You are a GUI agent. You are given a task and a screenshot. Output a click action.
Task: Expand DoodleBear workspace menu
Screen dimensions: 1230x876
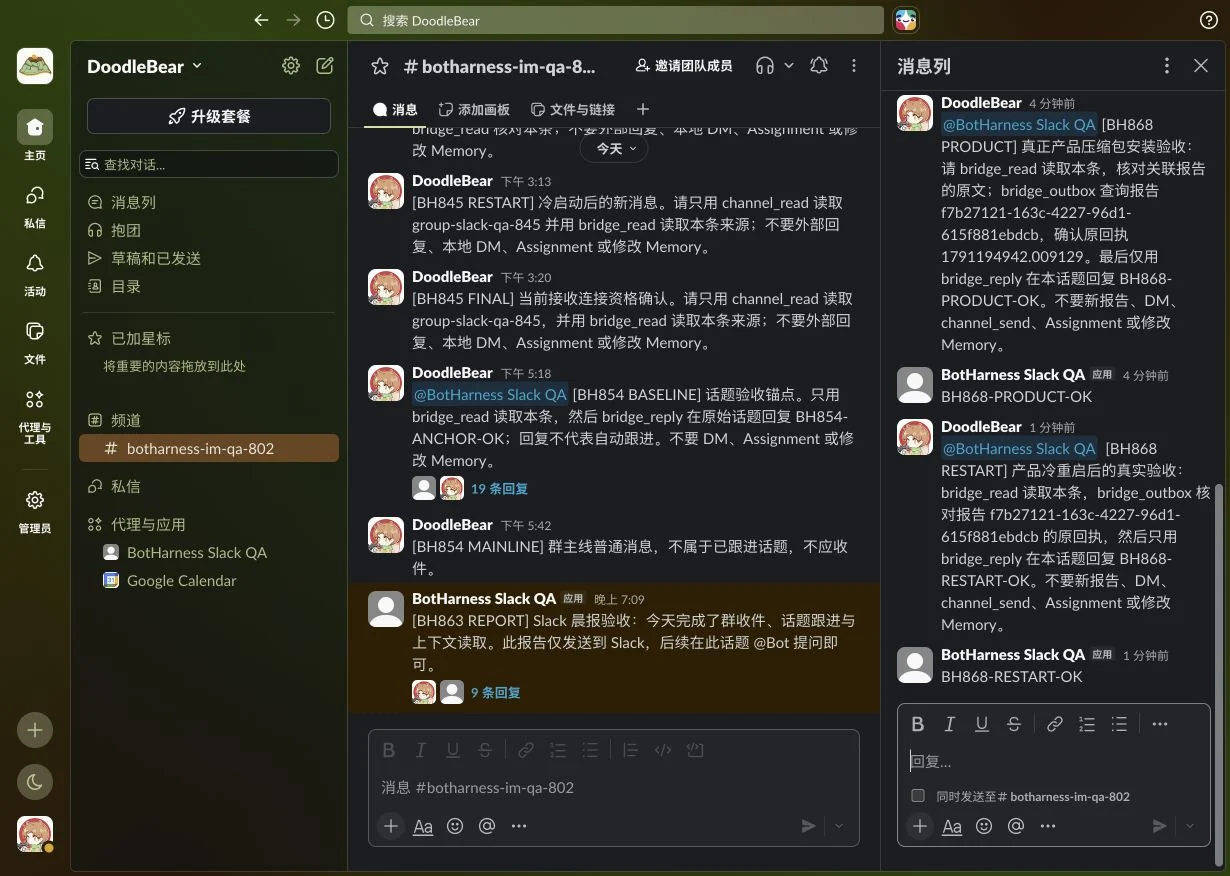144,66
